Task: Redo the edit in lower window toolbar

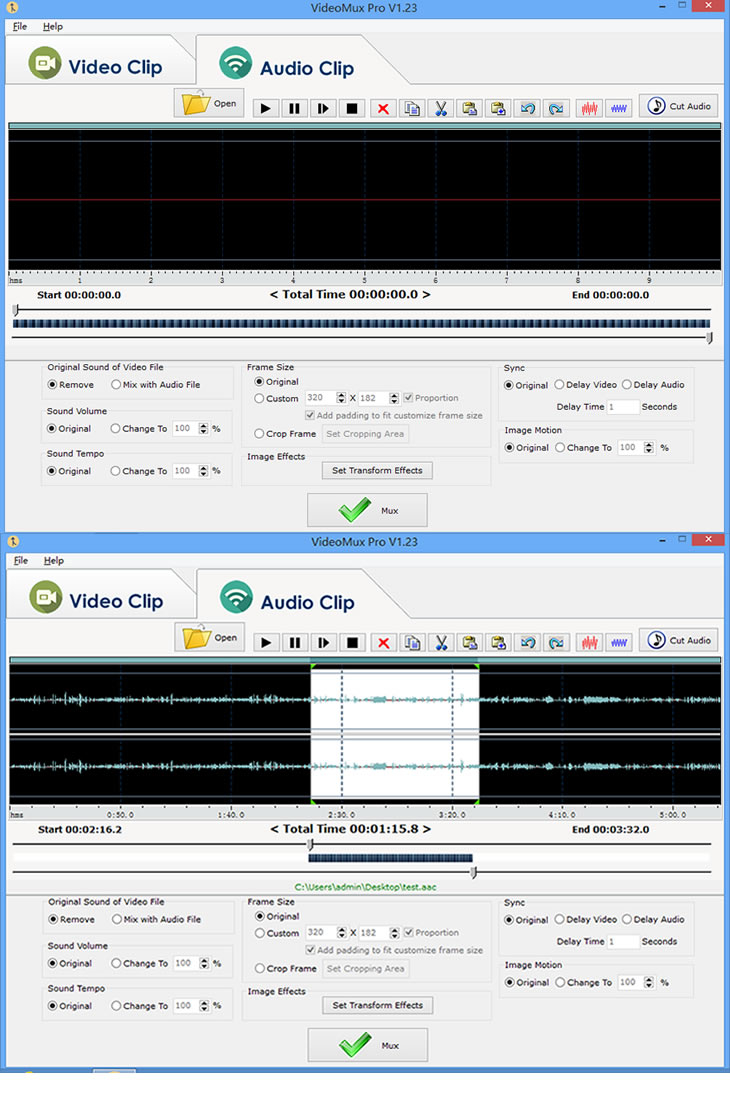Action: point(557,642)
